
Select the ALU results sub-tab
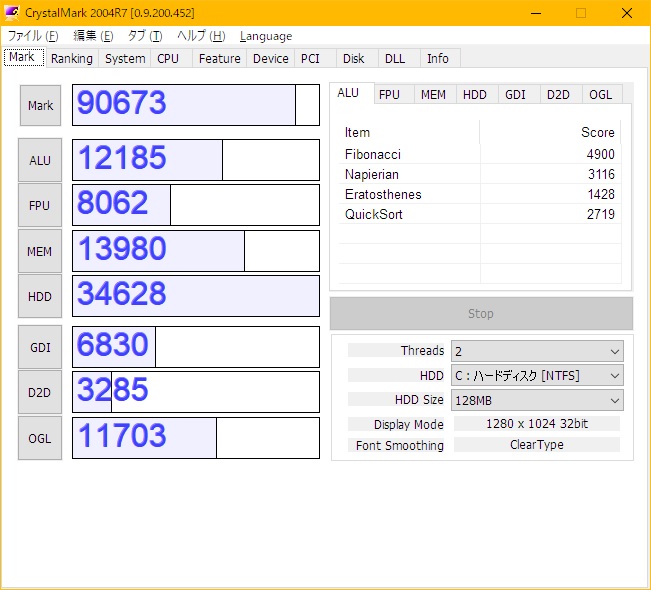(352, 93)
